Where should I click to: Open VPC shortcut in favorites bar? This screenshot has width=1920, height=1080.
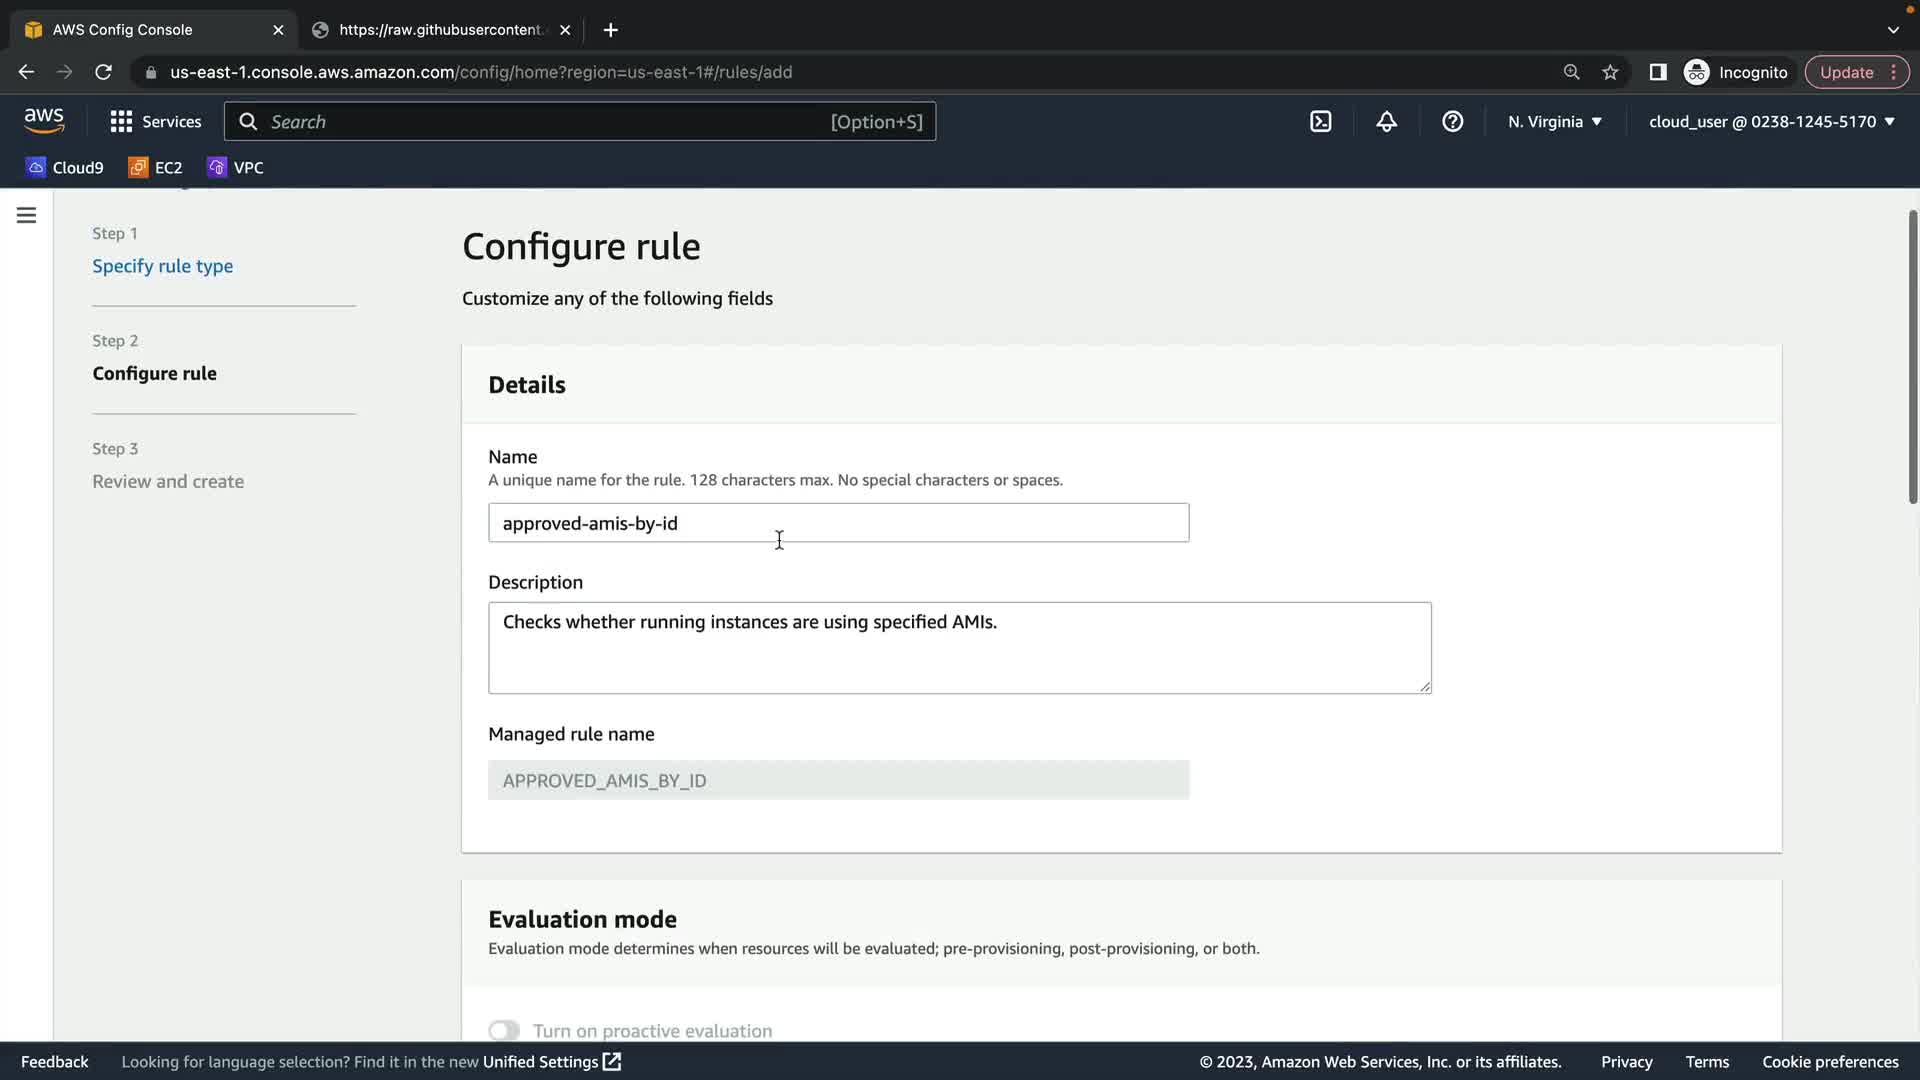(x=235, y=168)
